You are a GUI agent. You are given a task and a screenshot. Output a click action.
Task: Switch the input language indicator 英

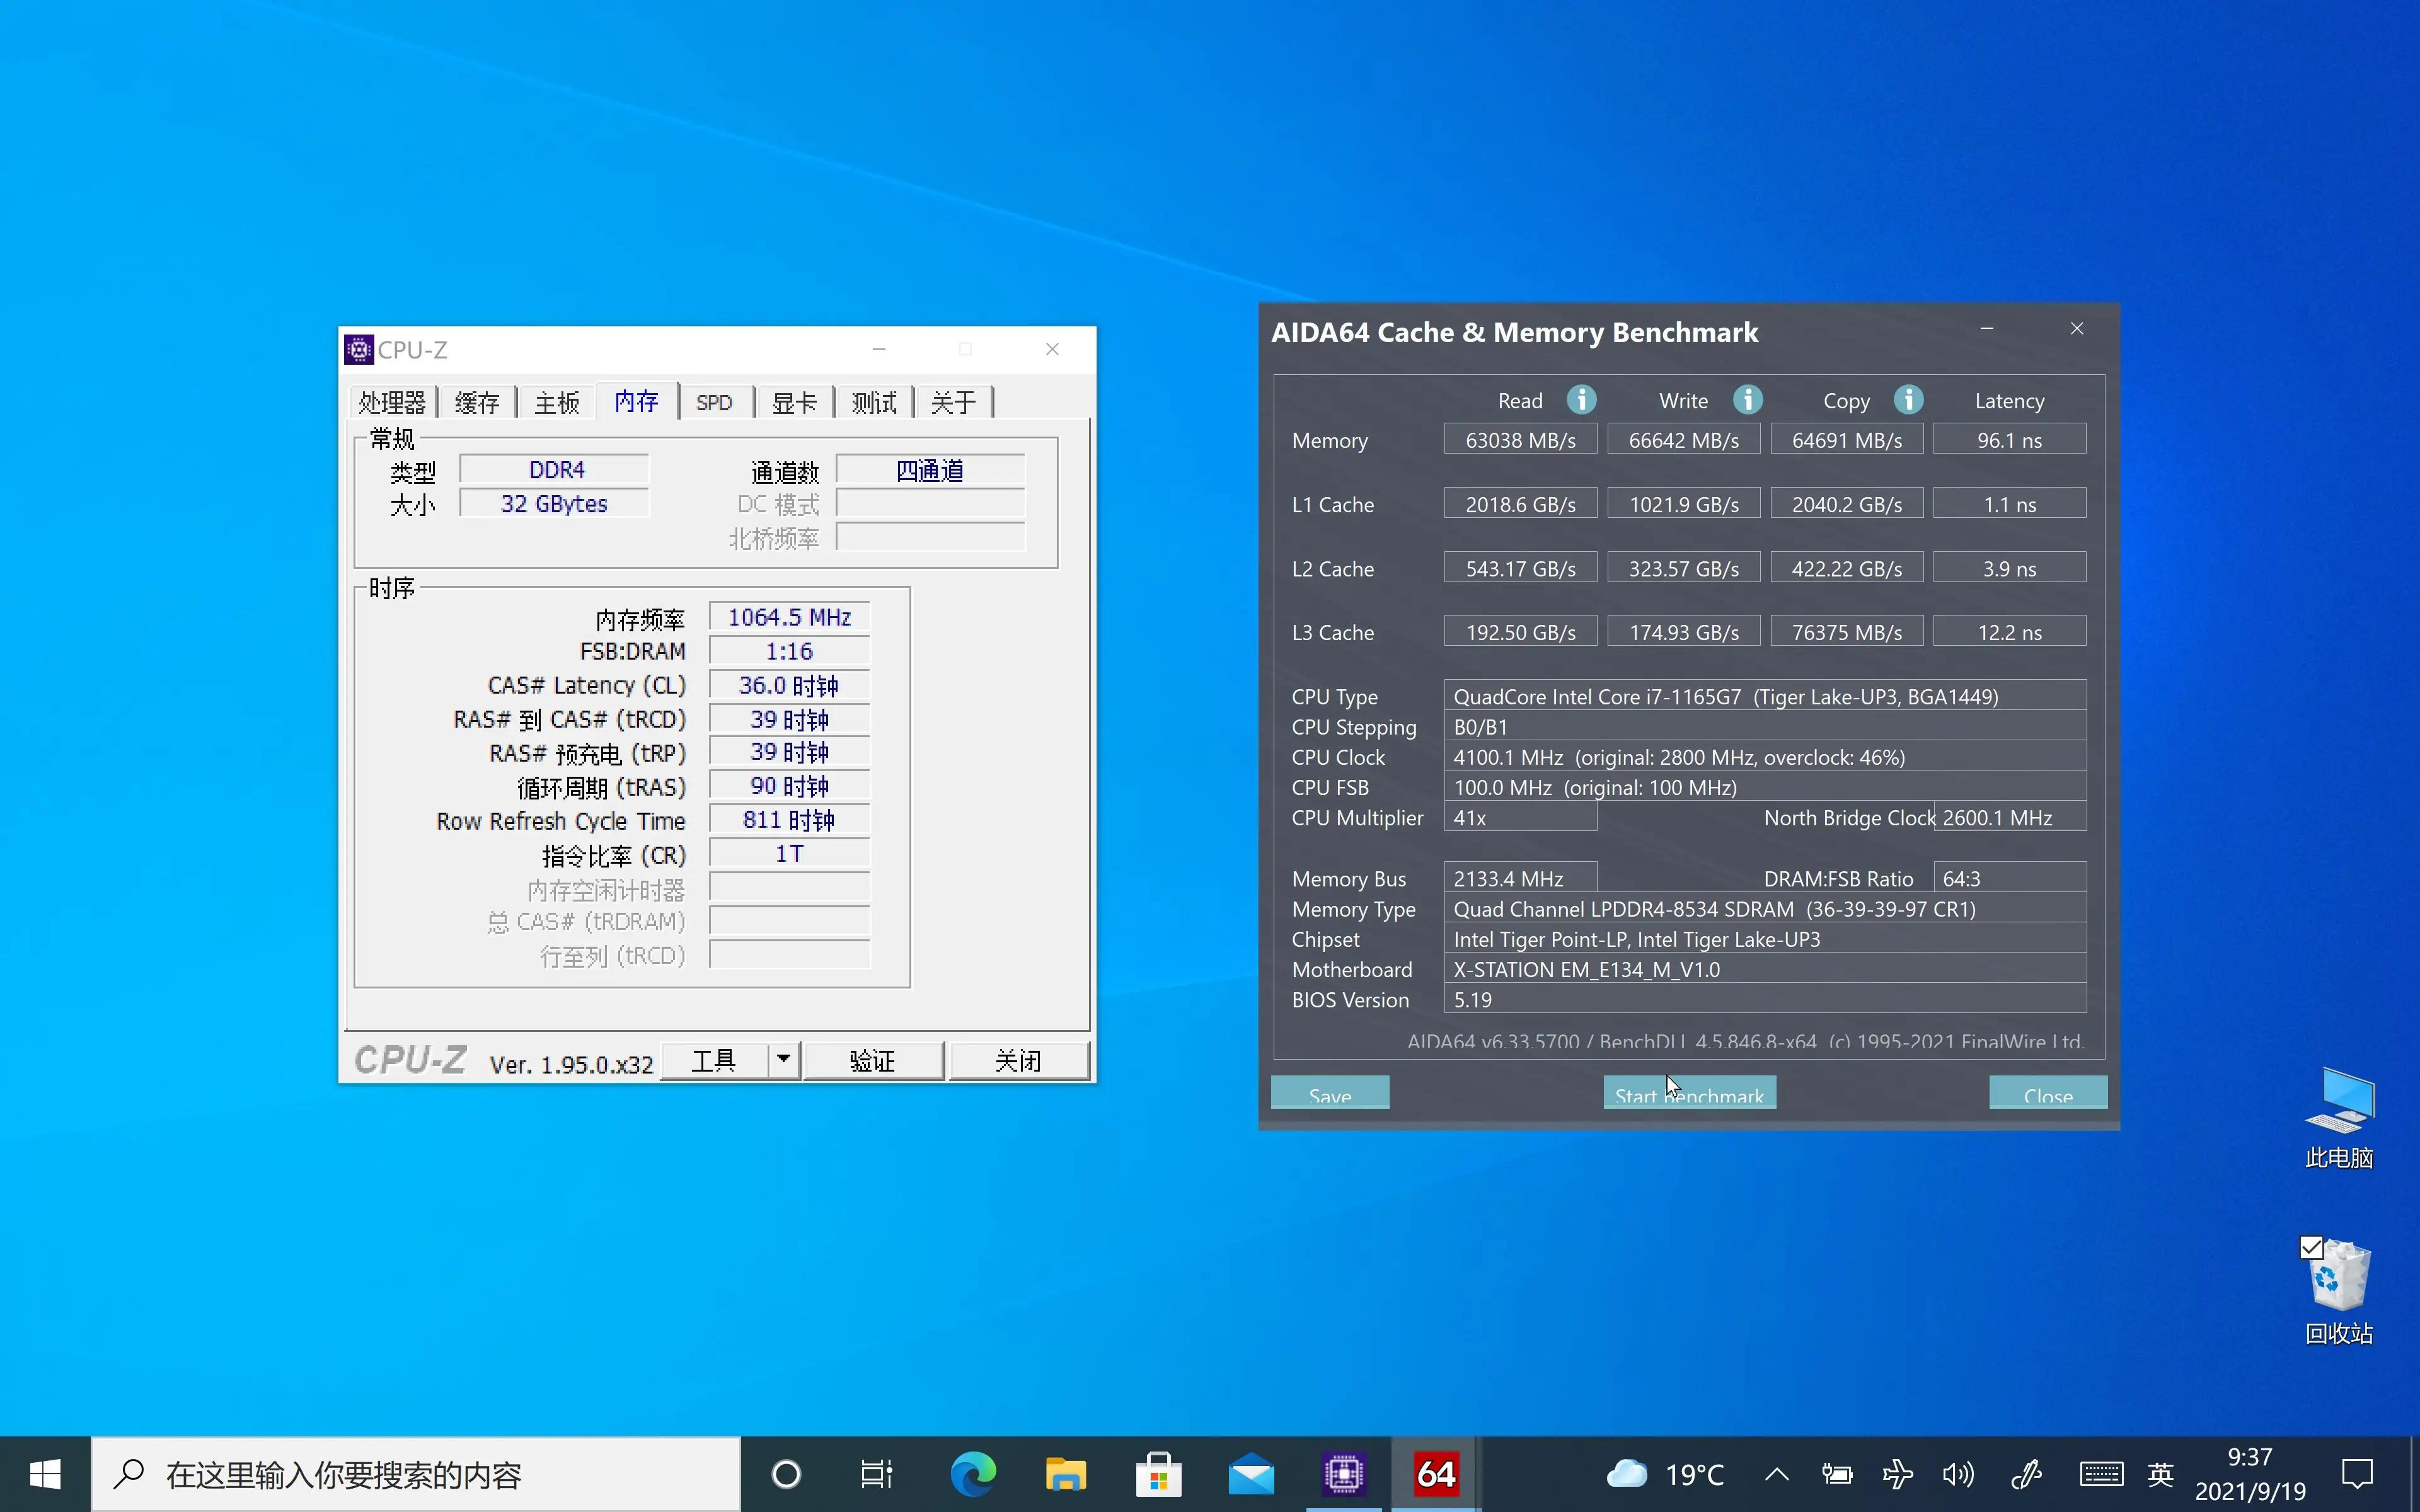tap(2160, 1474)
